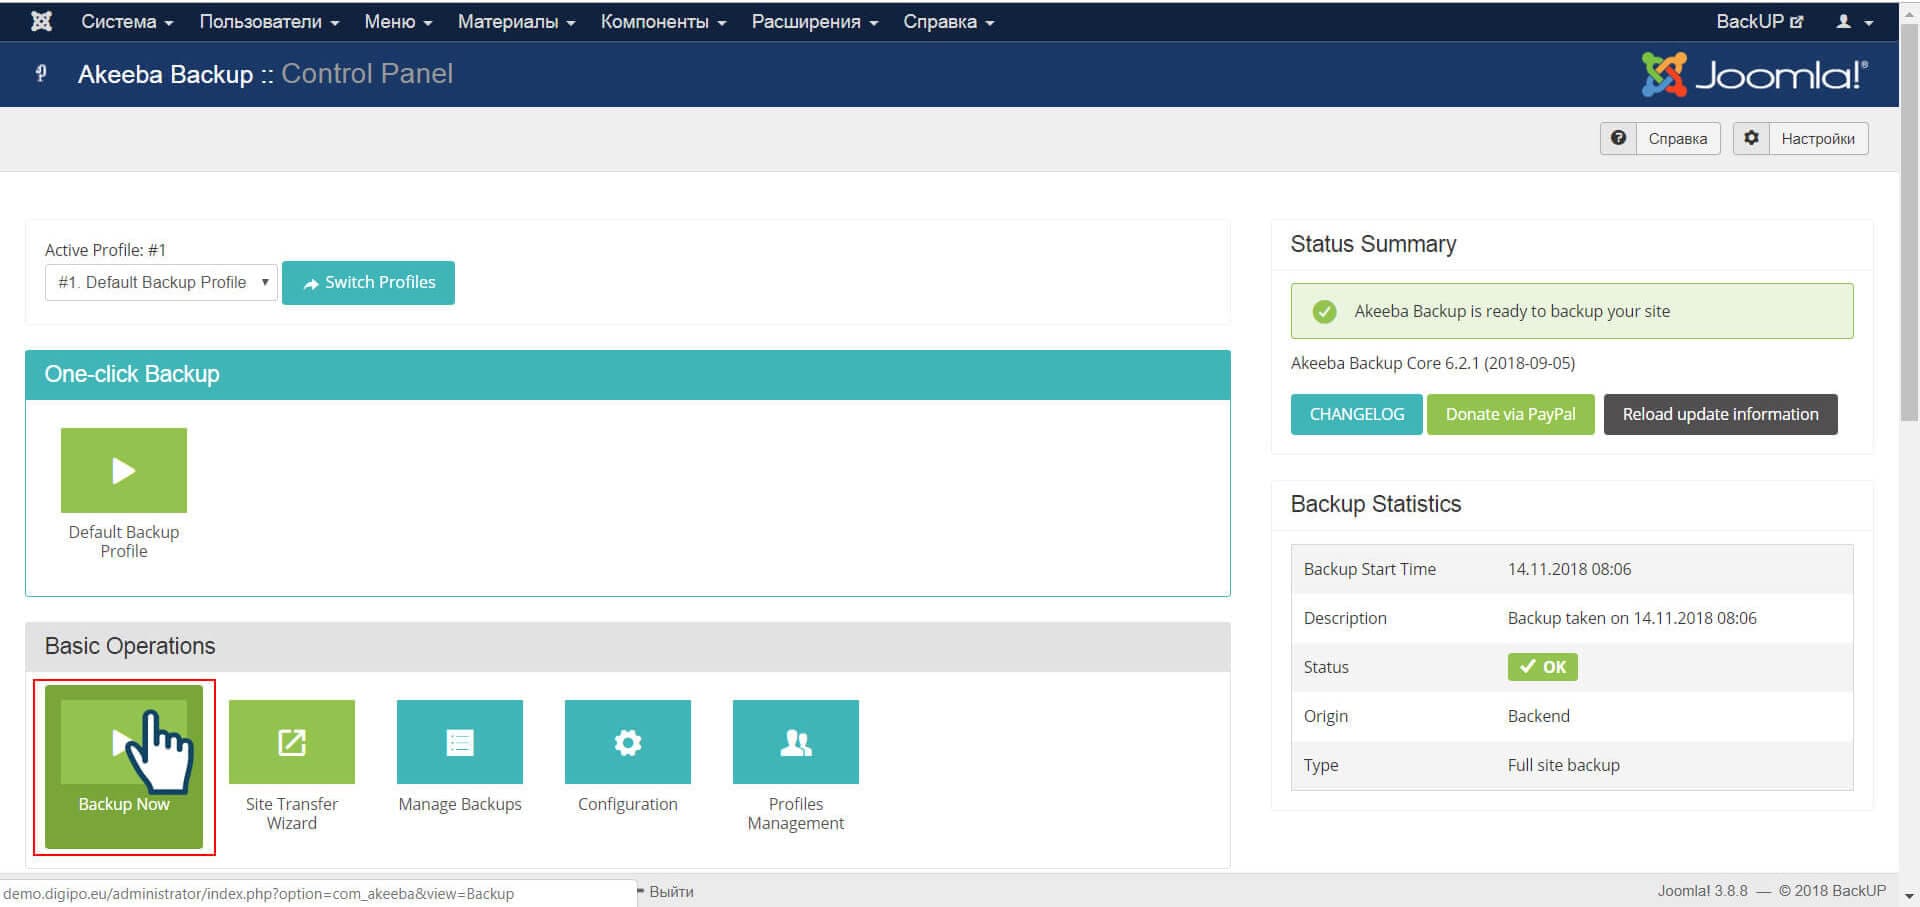The width and height of the screenshot is (1920, 907).
Task: Click Reload update information button
Action: pyautogui.click(x=1720, y=414)
